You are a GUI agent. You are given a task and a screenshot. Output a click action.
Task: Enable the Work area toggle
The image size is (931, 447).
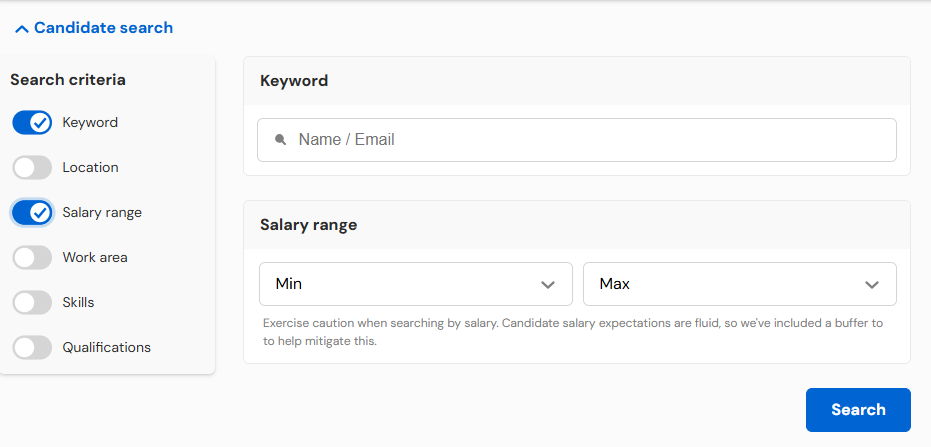[x=32, y=258]
